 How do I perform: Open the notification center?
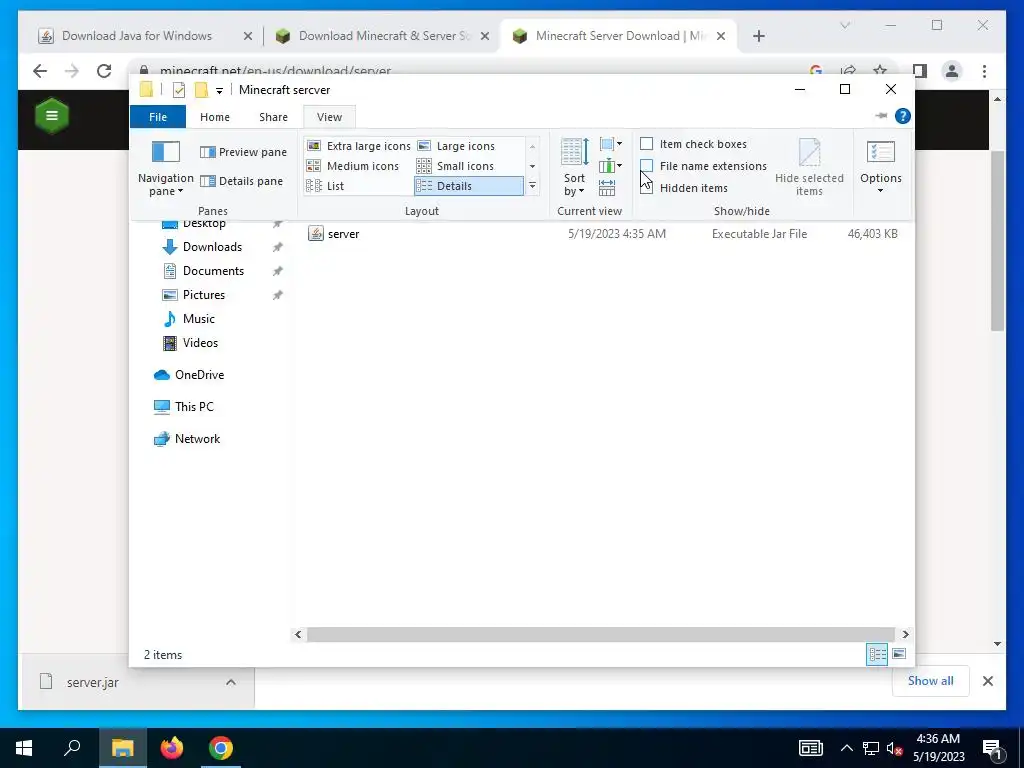pyautogui.click(x=993, y=749)
